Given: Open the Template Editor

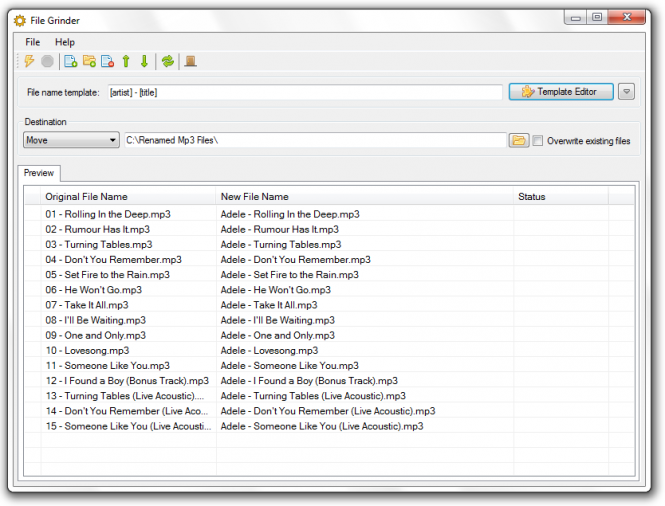Looking at the screenshot, I should (559, 92).
